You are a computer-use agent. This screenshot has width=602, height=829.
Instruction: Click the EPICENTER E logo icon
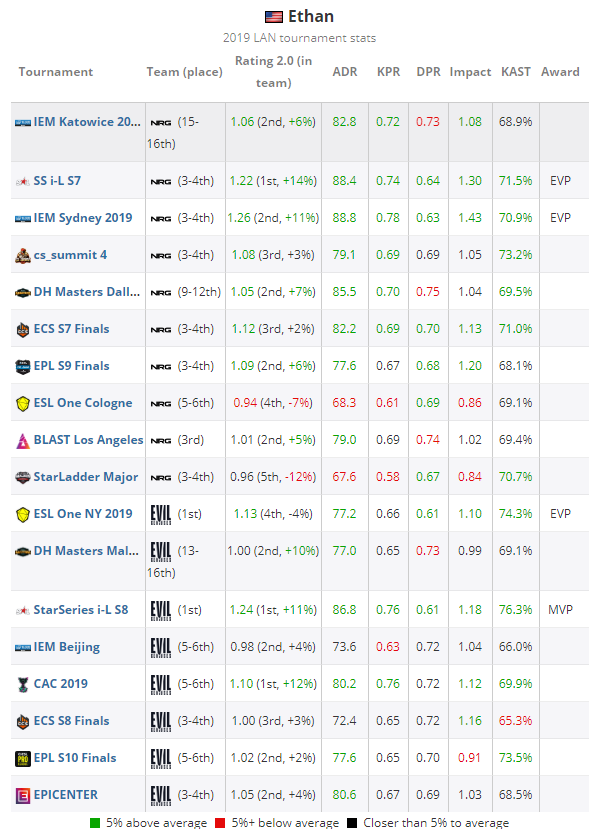click(x=23, y=796)
